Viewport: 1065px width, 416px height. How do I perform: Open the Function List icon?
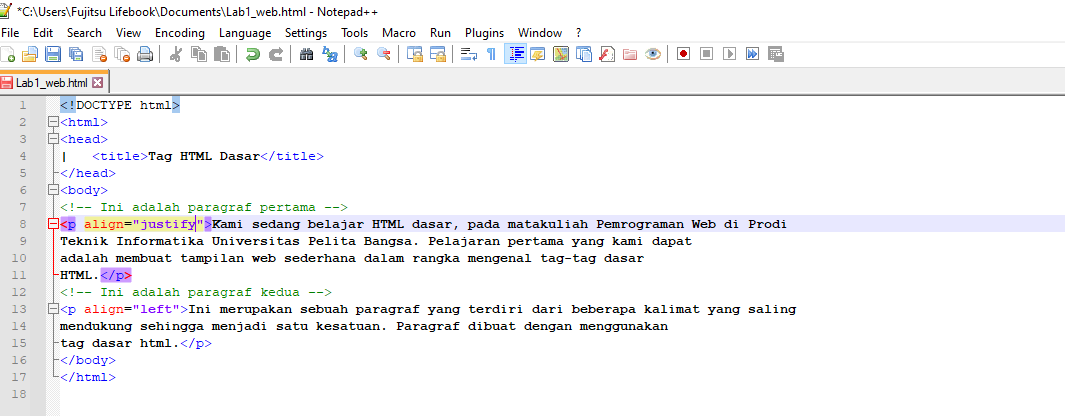click(607, 54)
